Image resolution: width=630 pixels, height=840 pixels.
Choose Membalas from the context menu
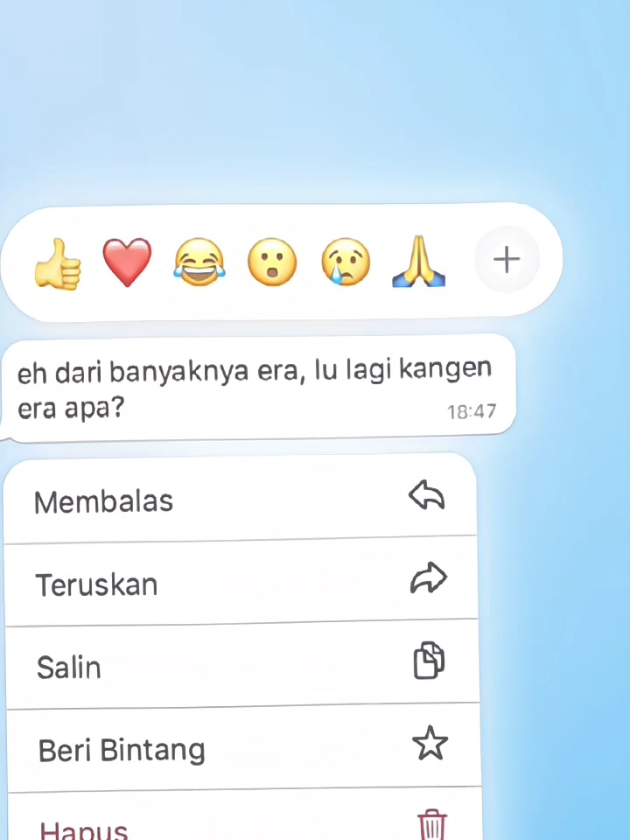pos(240,499)
